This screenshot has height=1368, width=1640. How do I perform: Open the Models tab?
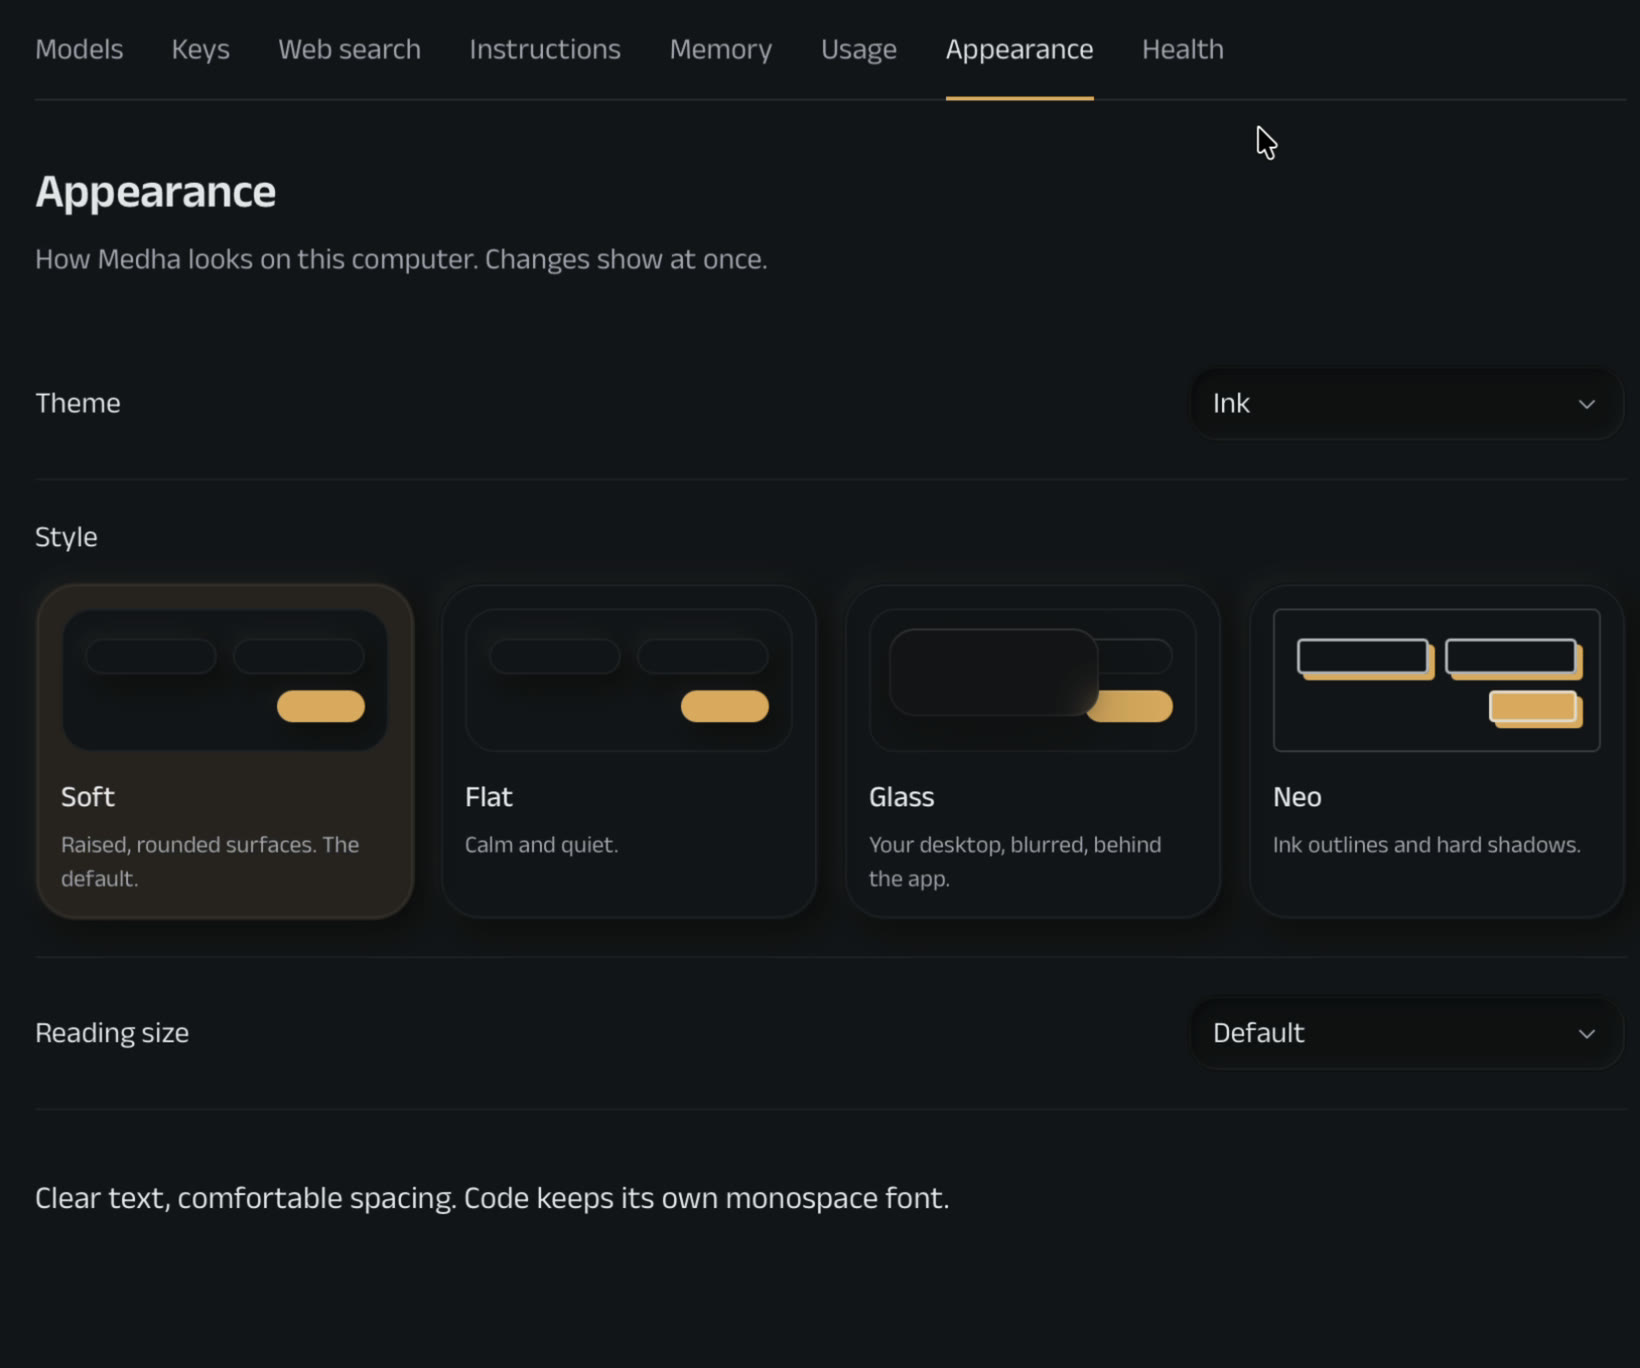(79, 49)
